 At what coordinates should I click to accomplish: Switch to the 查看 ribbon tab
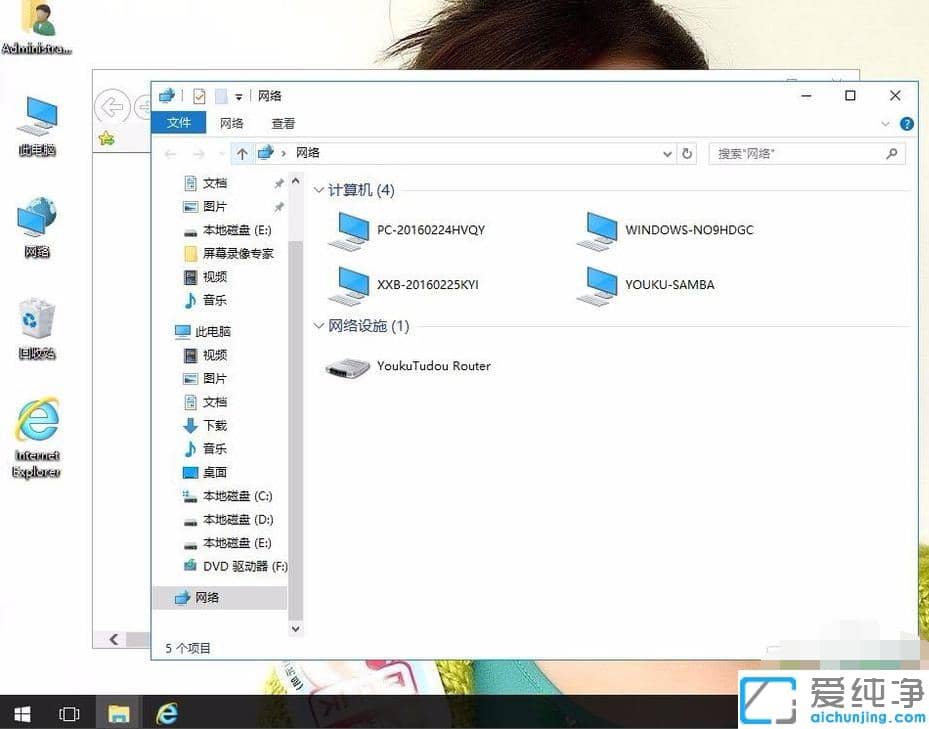click(283, 123)
